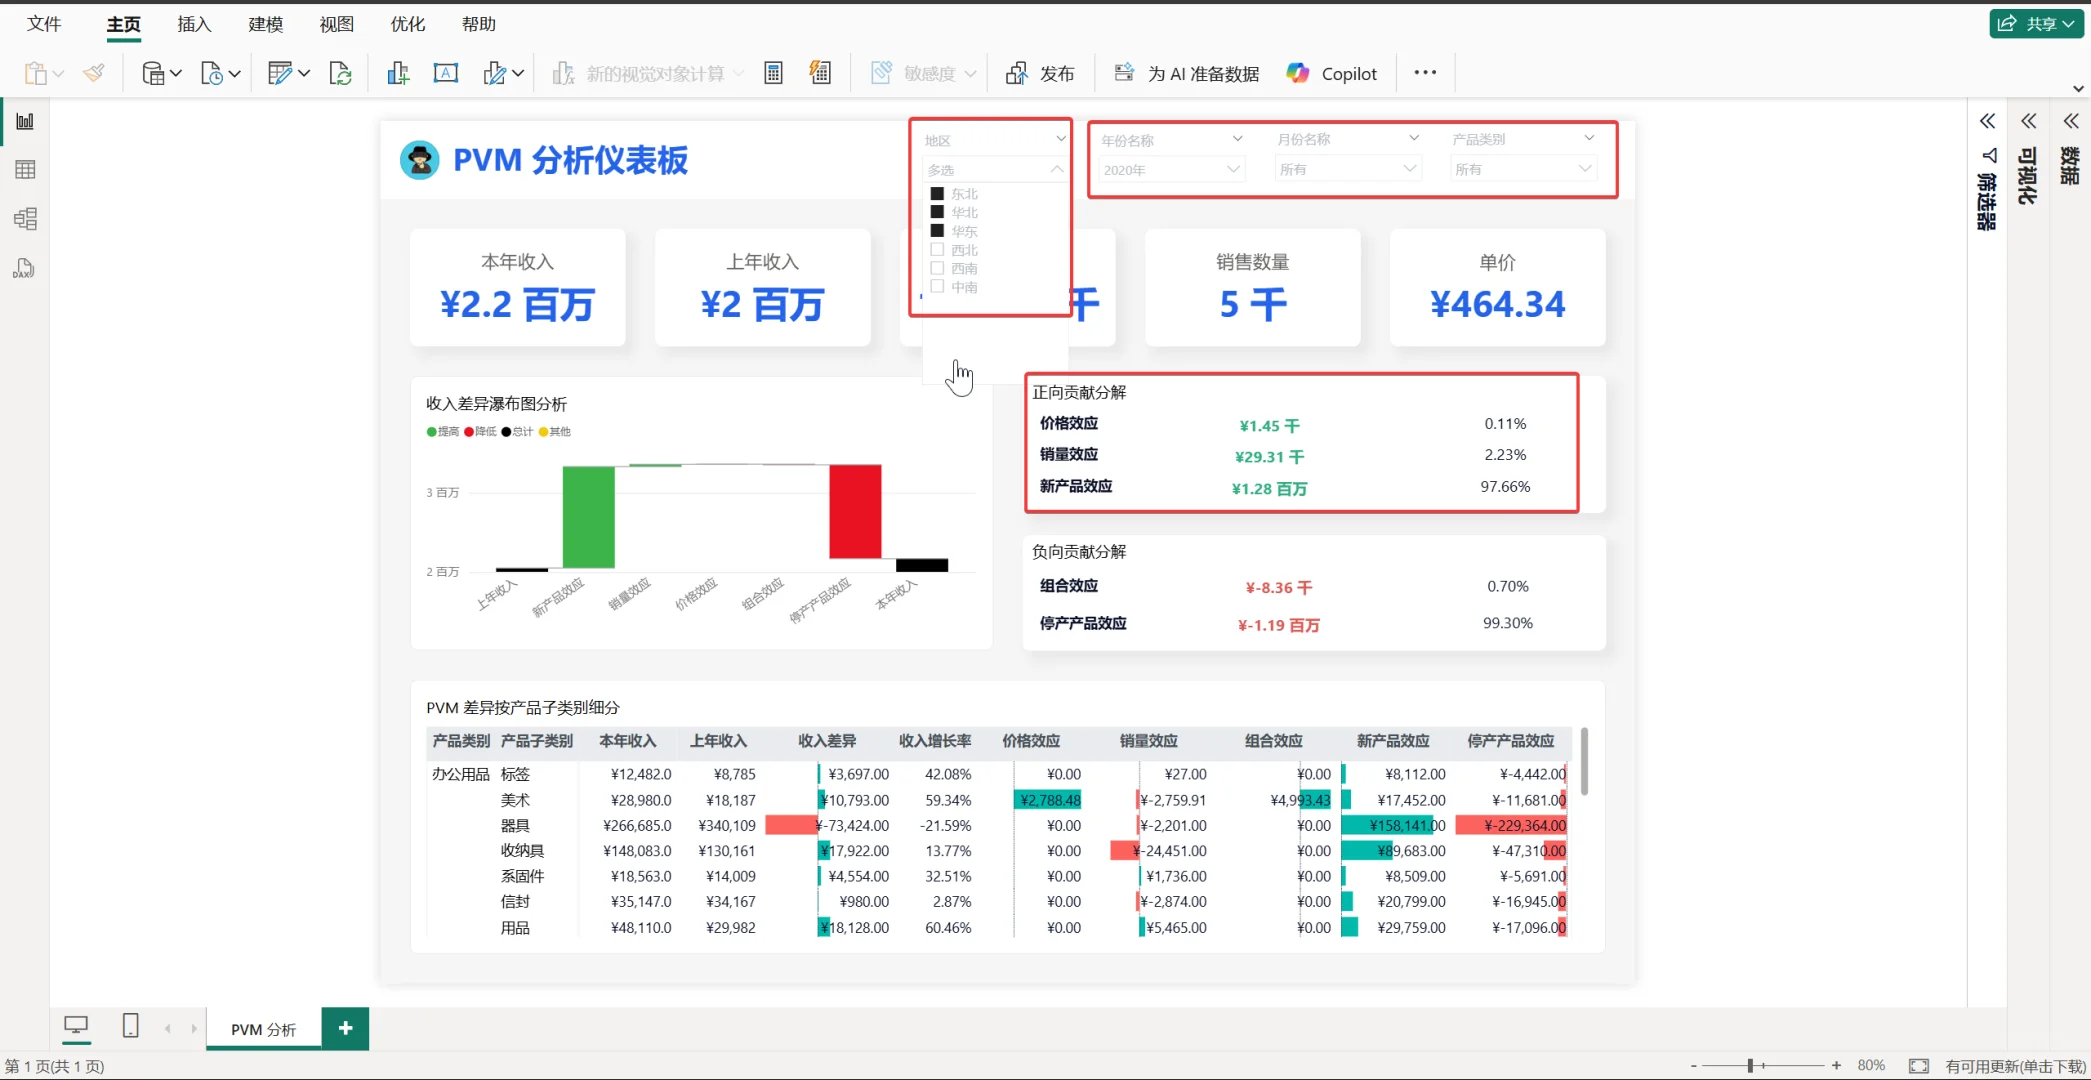
Task: Add a new report page with plus button
Action: click(x=345, y=1028)
